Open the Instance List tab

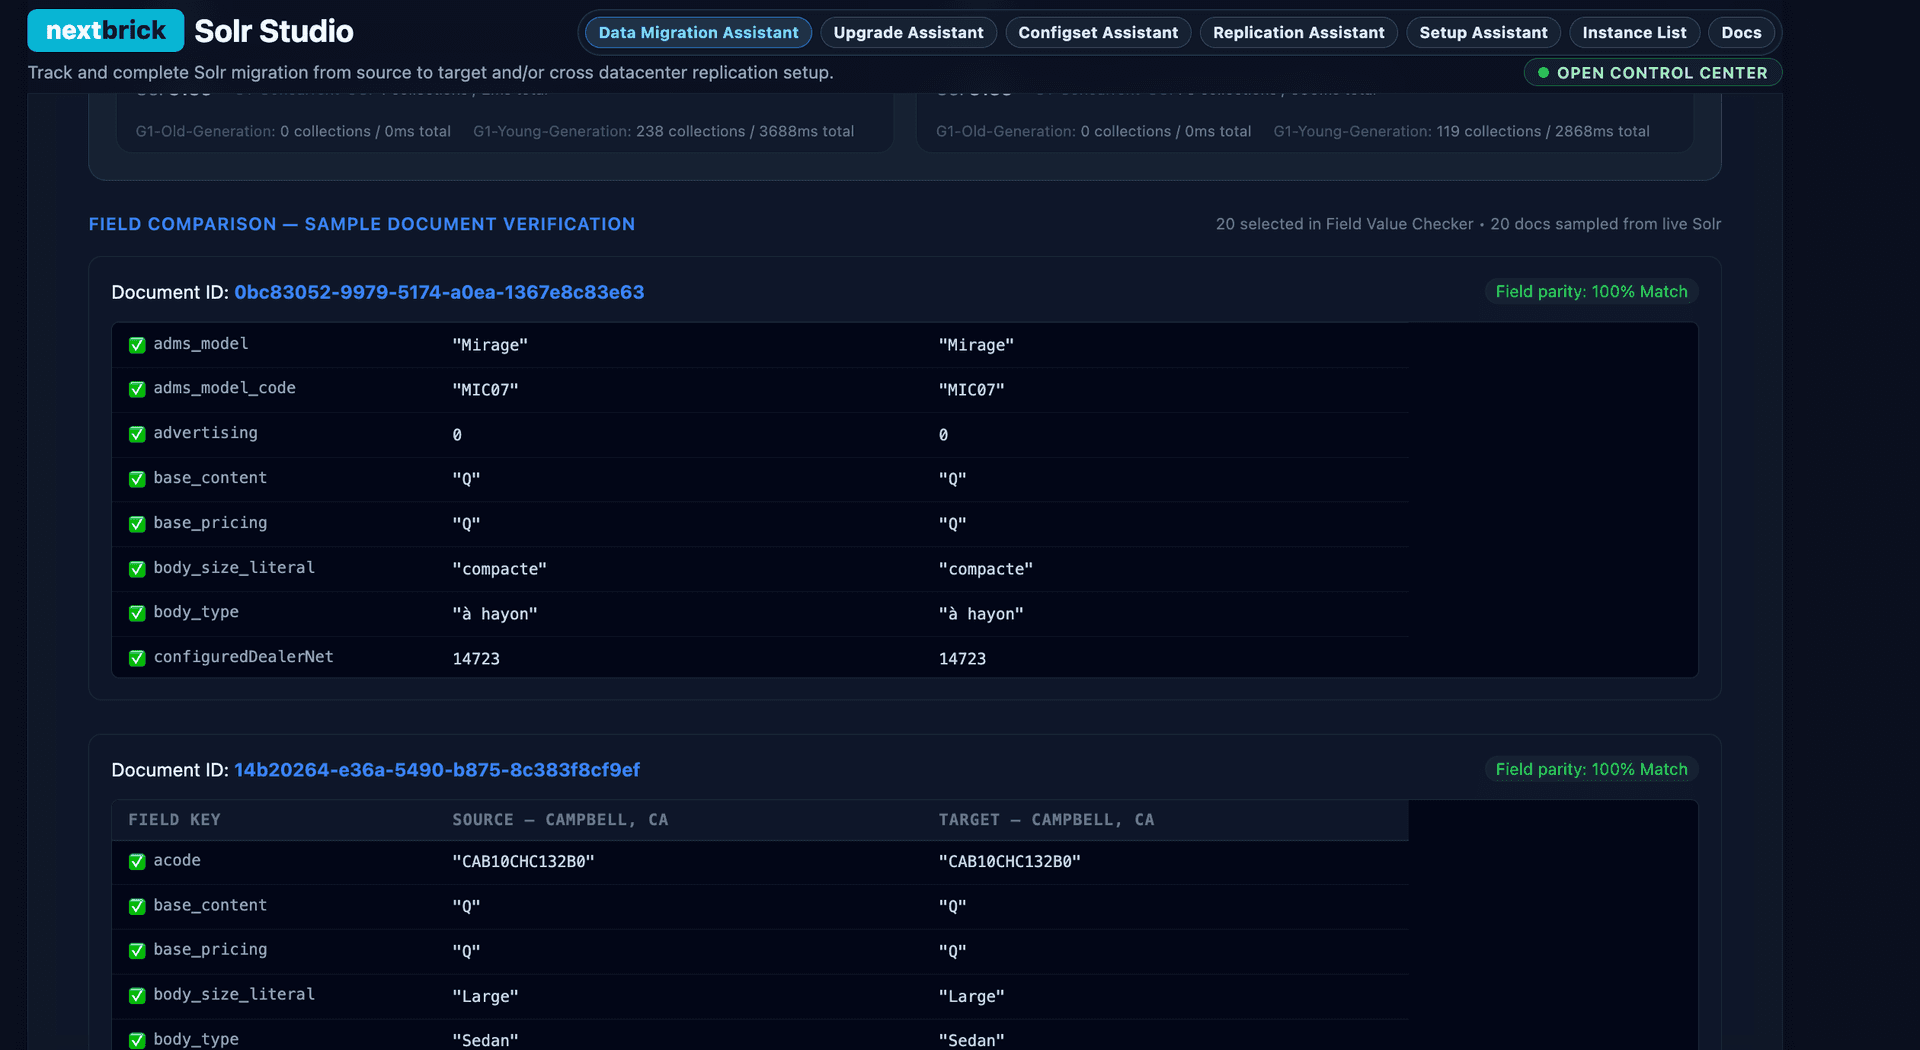pos(1634,32)
